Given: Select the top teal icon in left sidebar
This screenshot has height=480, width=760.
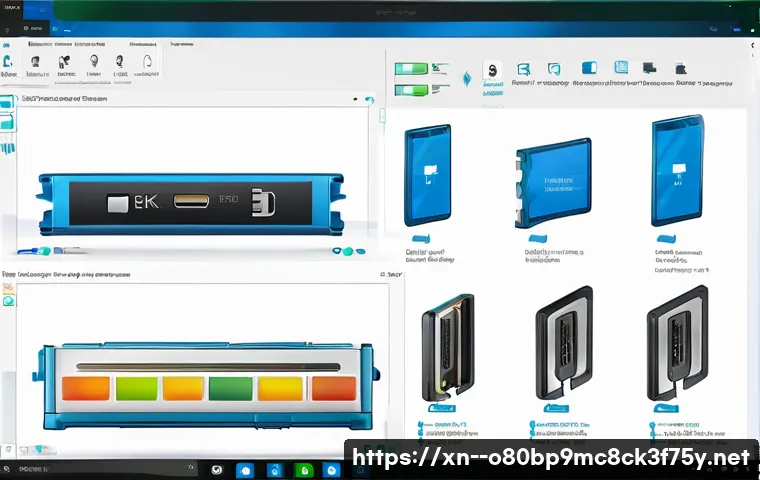Looking at the screenshot, I should (x=7, y=102).
